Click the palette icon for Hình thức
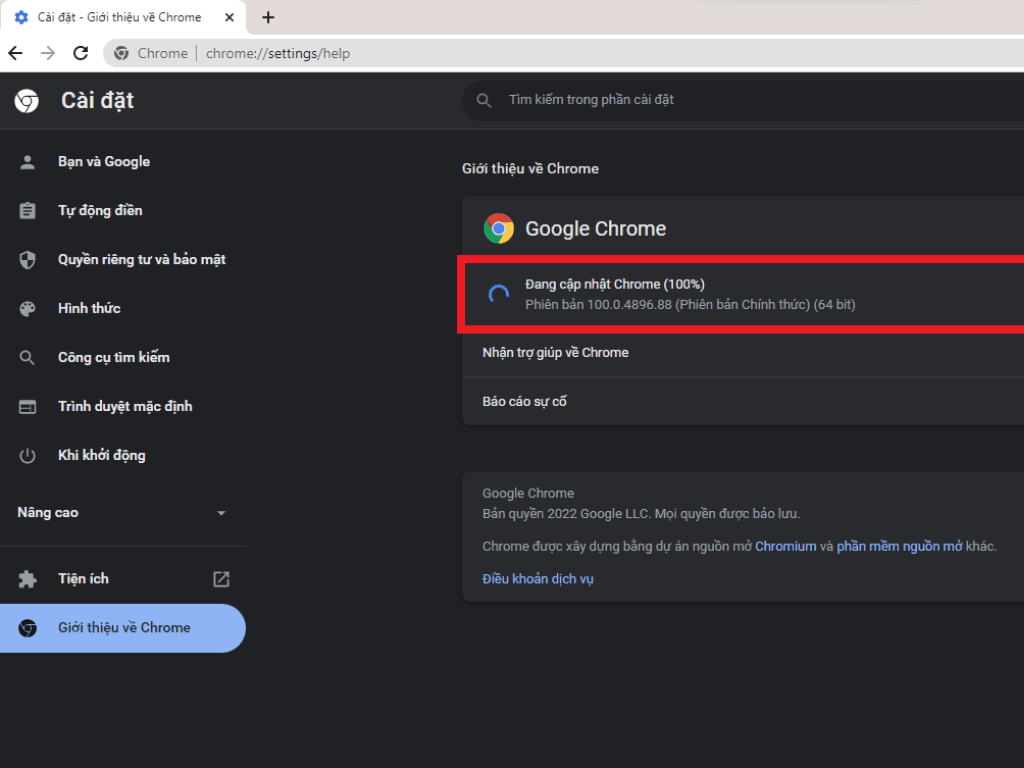The width and height of the screenshot is (1024, 768). 28,309
